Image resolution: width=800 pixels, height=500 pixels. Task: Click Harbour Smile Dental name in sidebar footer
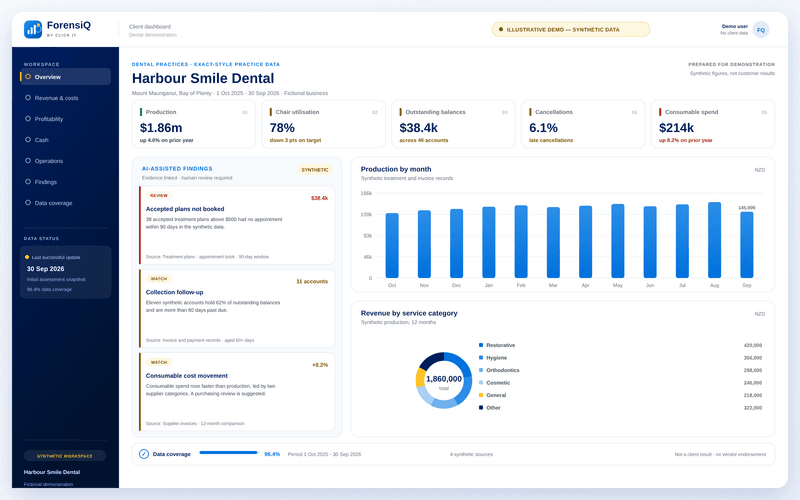52,472
